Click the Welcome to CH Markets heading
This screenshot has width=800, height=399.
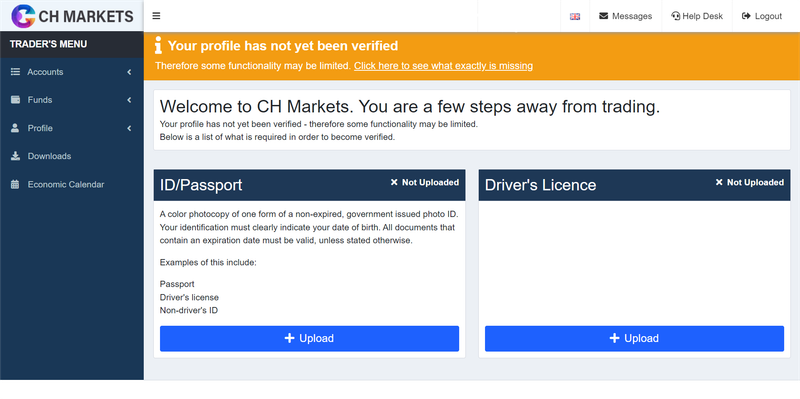[410, 107]
